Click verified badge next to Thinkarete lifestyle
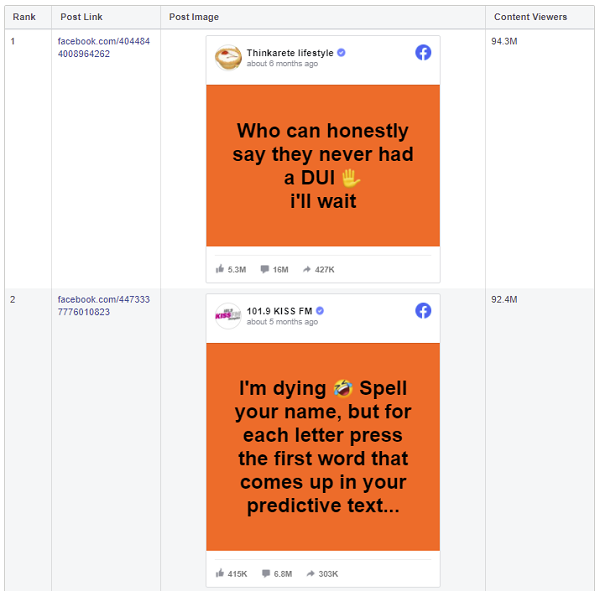 [x=341, y=52]
